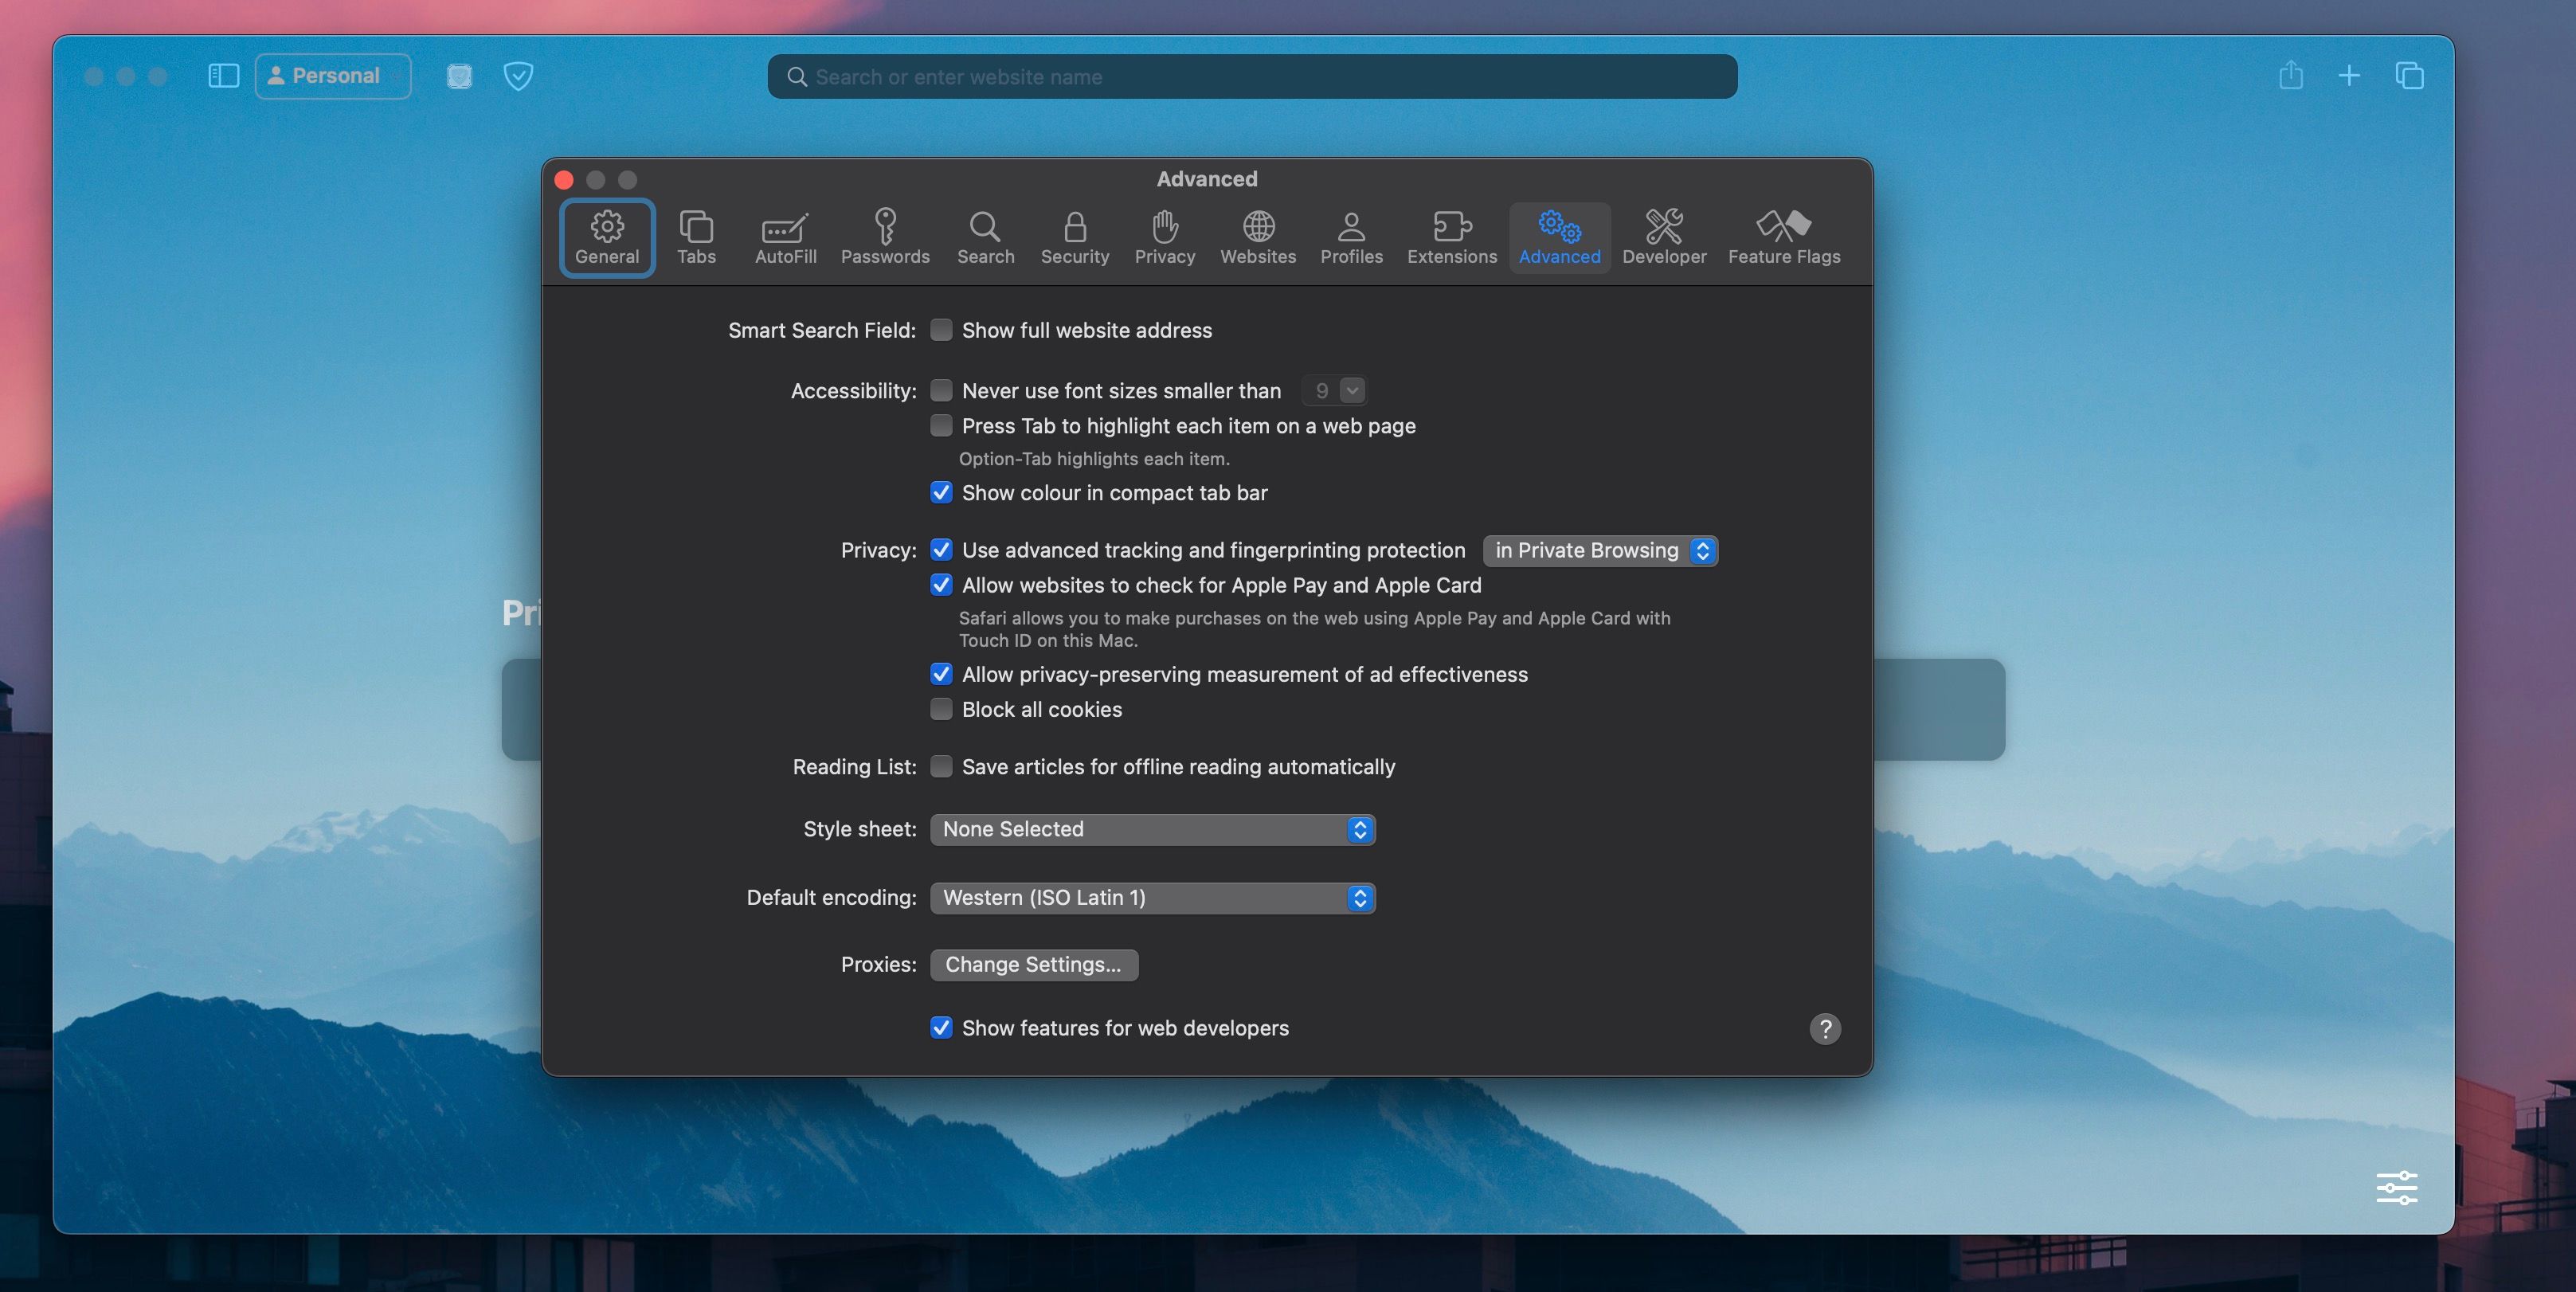Click the share icon in the toolbar

pos(2291,76)
